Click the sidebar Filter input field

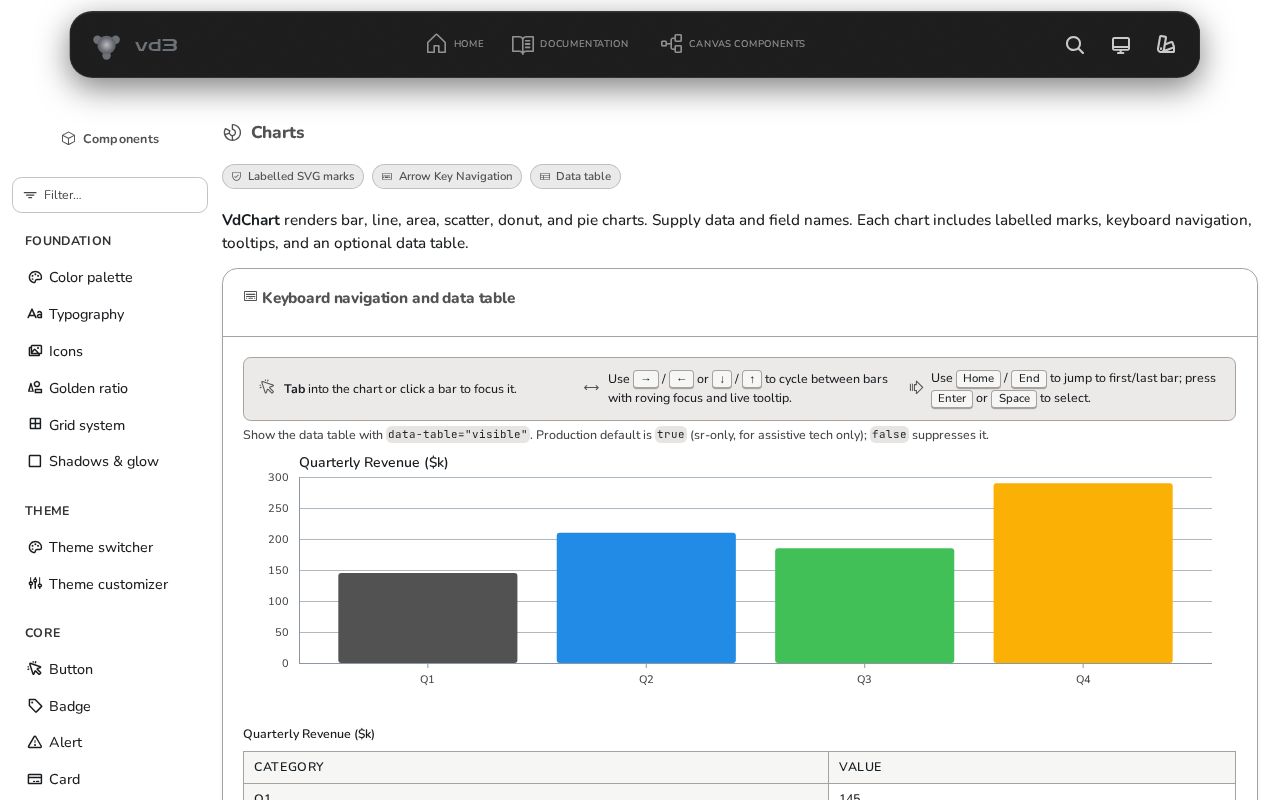(110, 195)
